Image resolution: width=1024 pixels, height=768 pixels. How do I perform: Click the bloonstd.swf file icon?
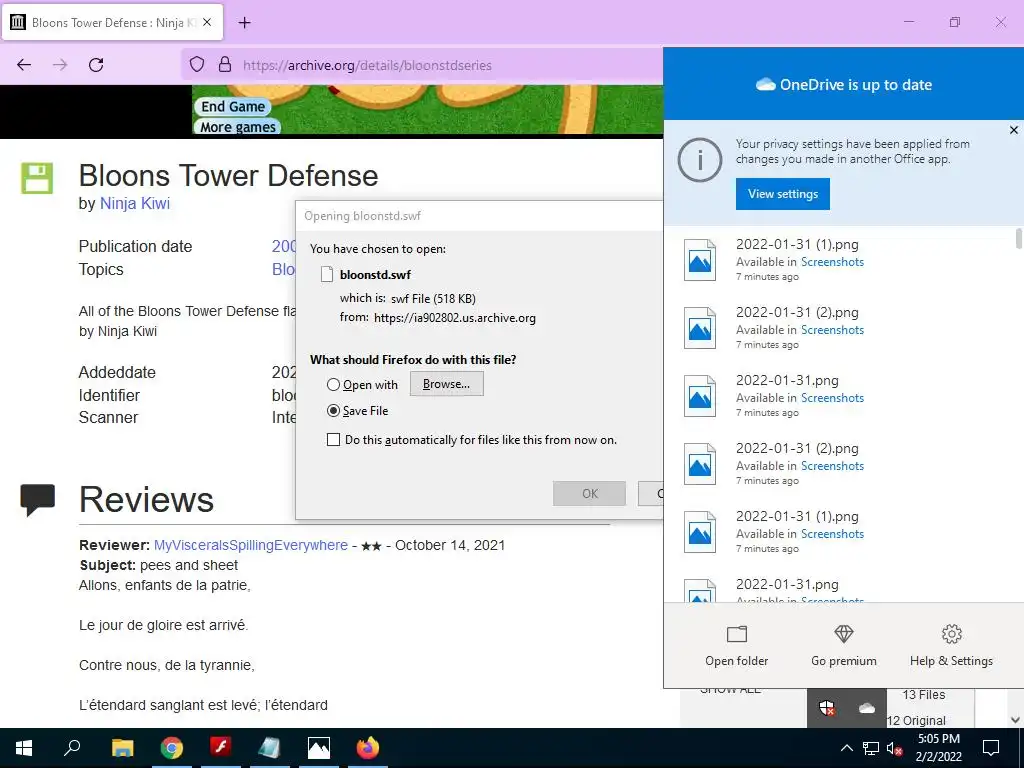(x=327, y=274)
